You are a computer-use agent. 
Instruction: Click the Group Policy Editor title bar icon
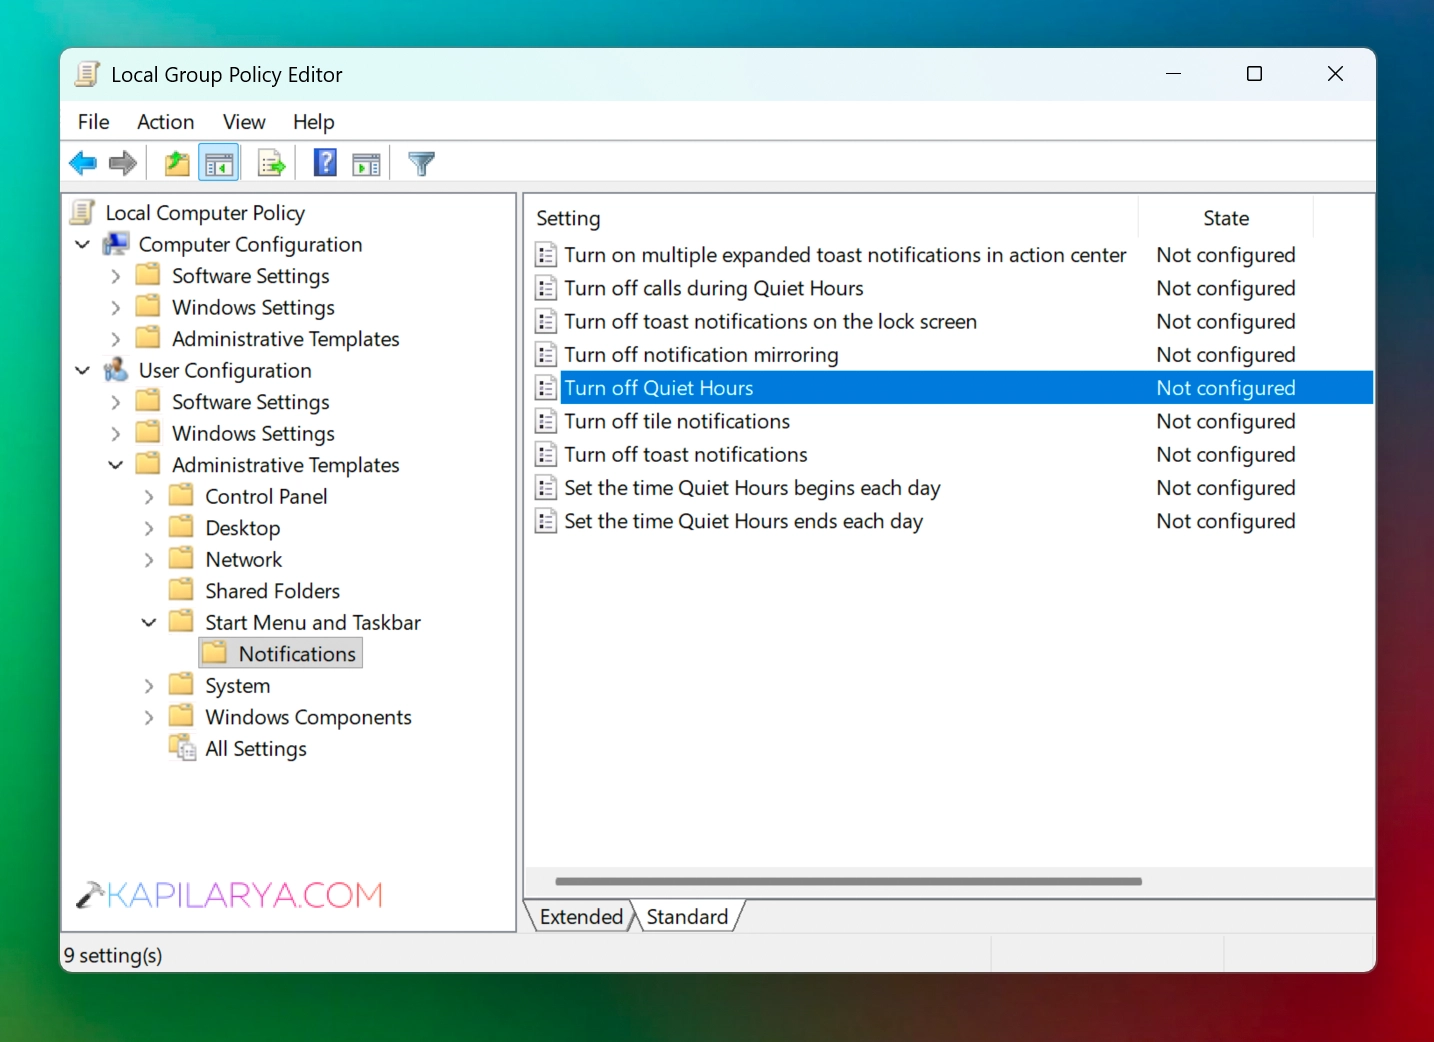click(88, 74)
